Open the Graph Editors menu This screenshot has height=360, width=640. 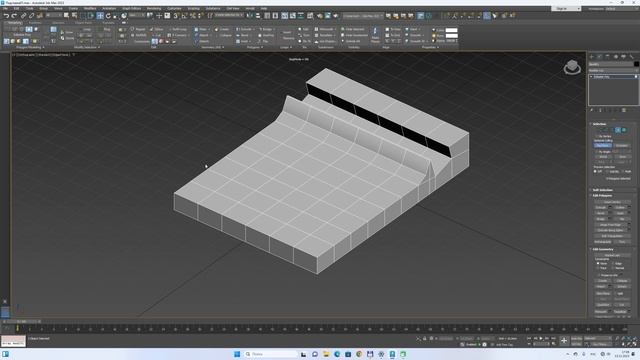(x=131, y=8)
